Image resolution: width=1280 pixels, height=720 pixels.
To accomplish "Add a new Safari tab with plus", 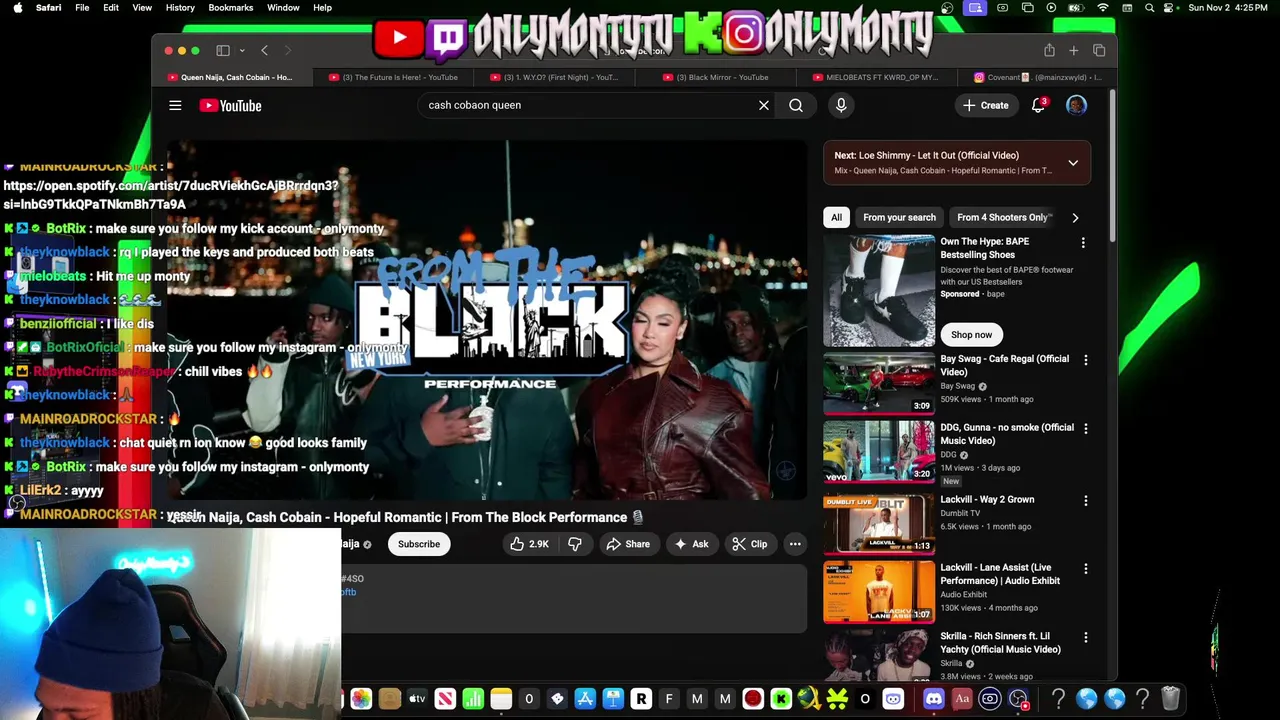I will [x=1073, y=50].
